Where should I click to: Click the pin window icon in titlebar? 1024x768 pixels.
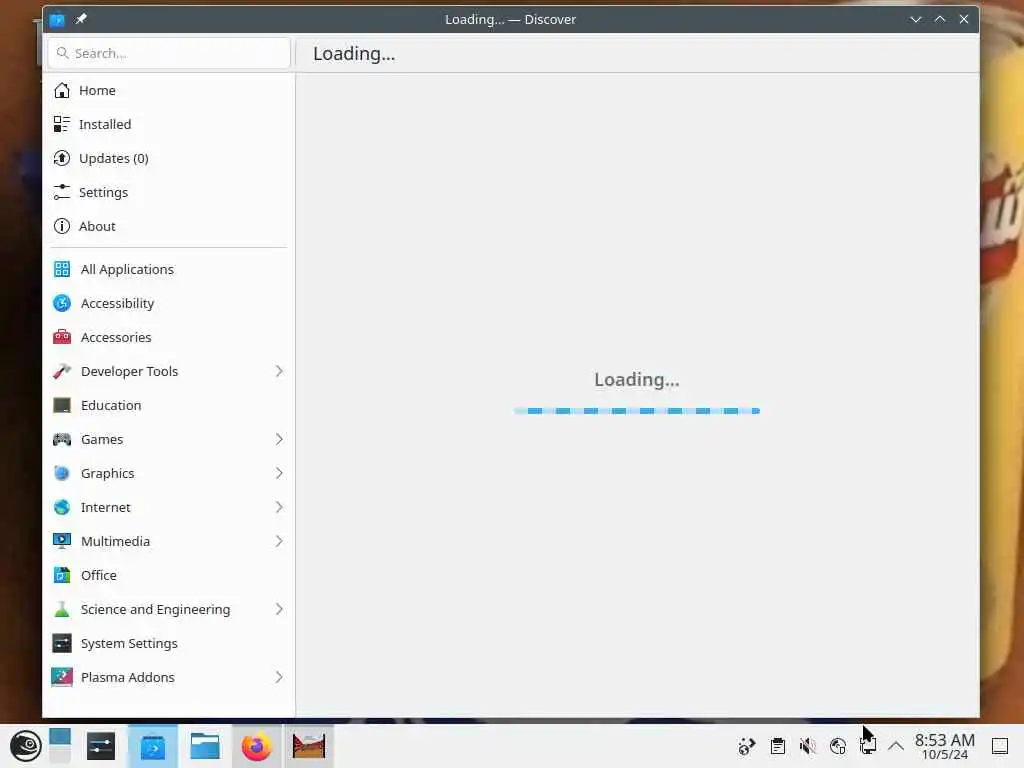[80, 19]
